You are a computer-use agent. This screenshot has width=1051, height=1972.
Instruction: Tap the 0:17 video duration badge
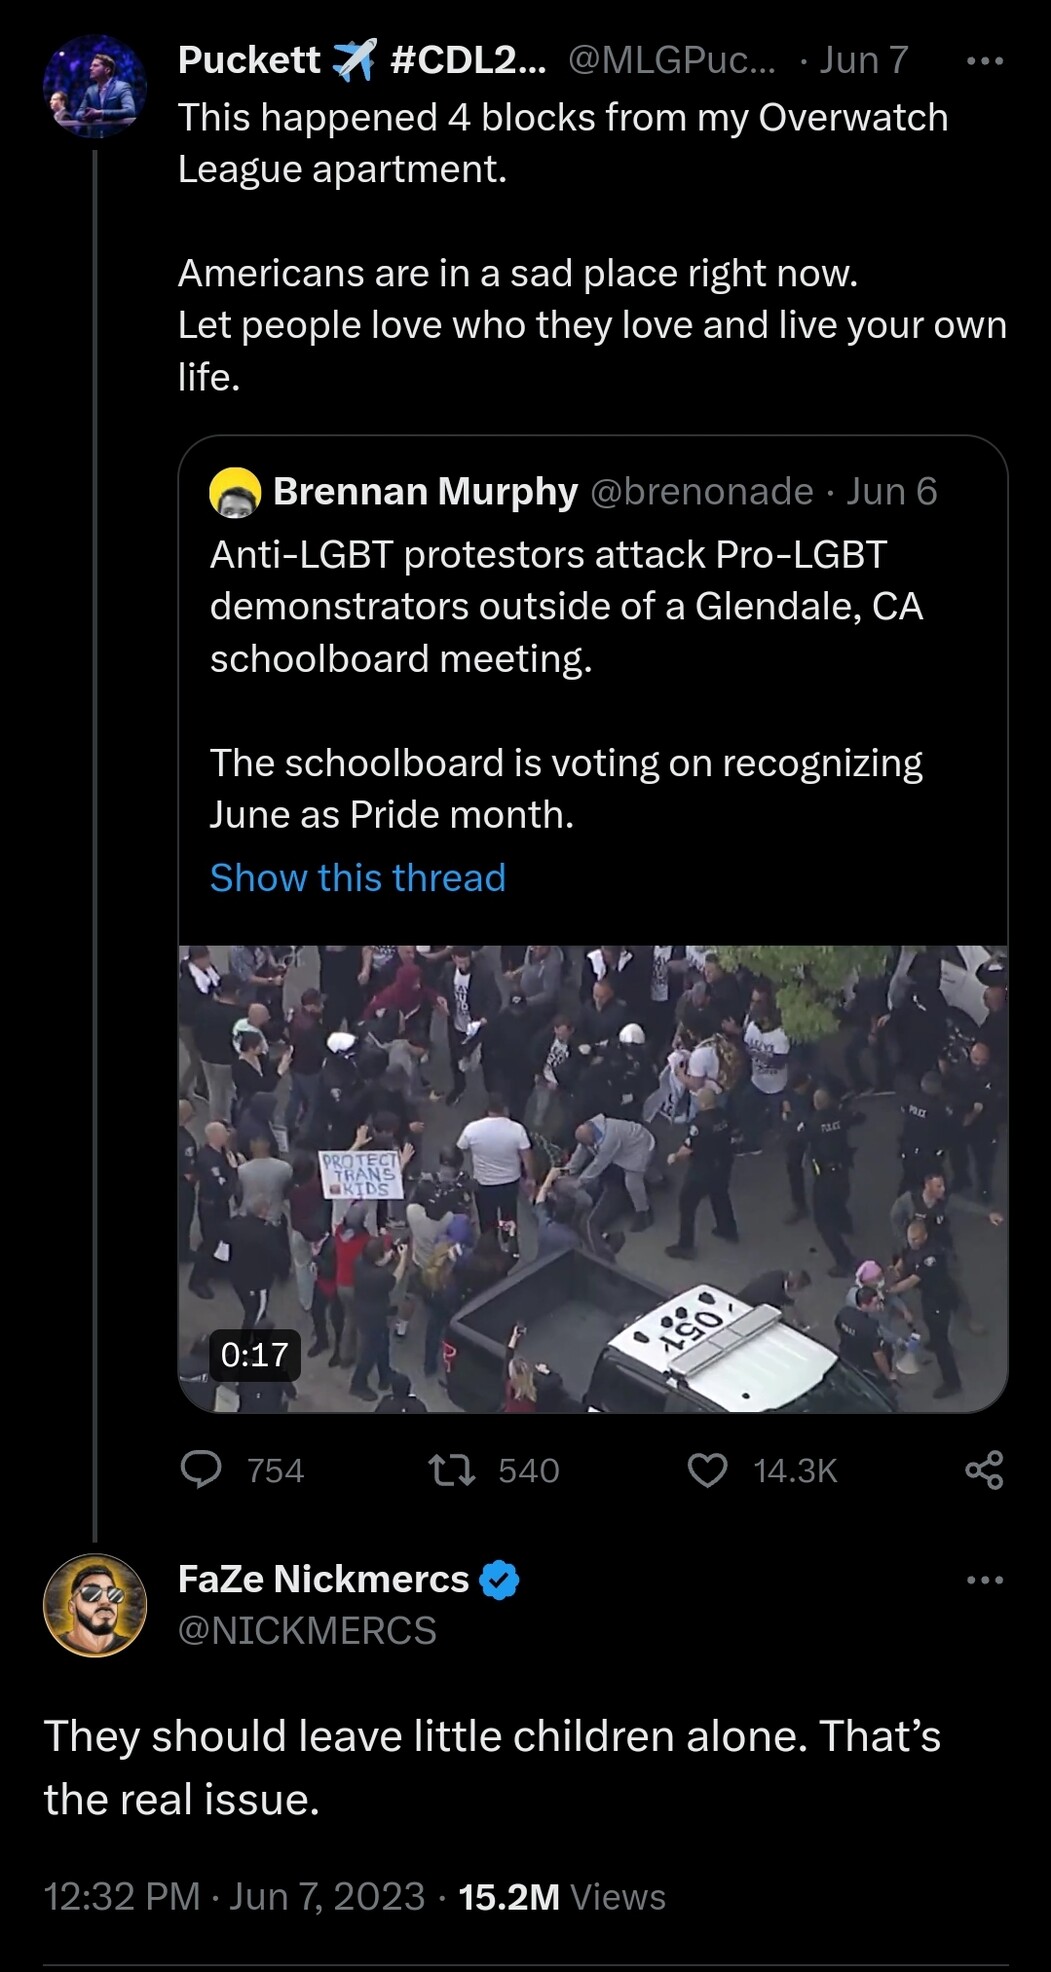coord(254,1355)
